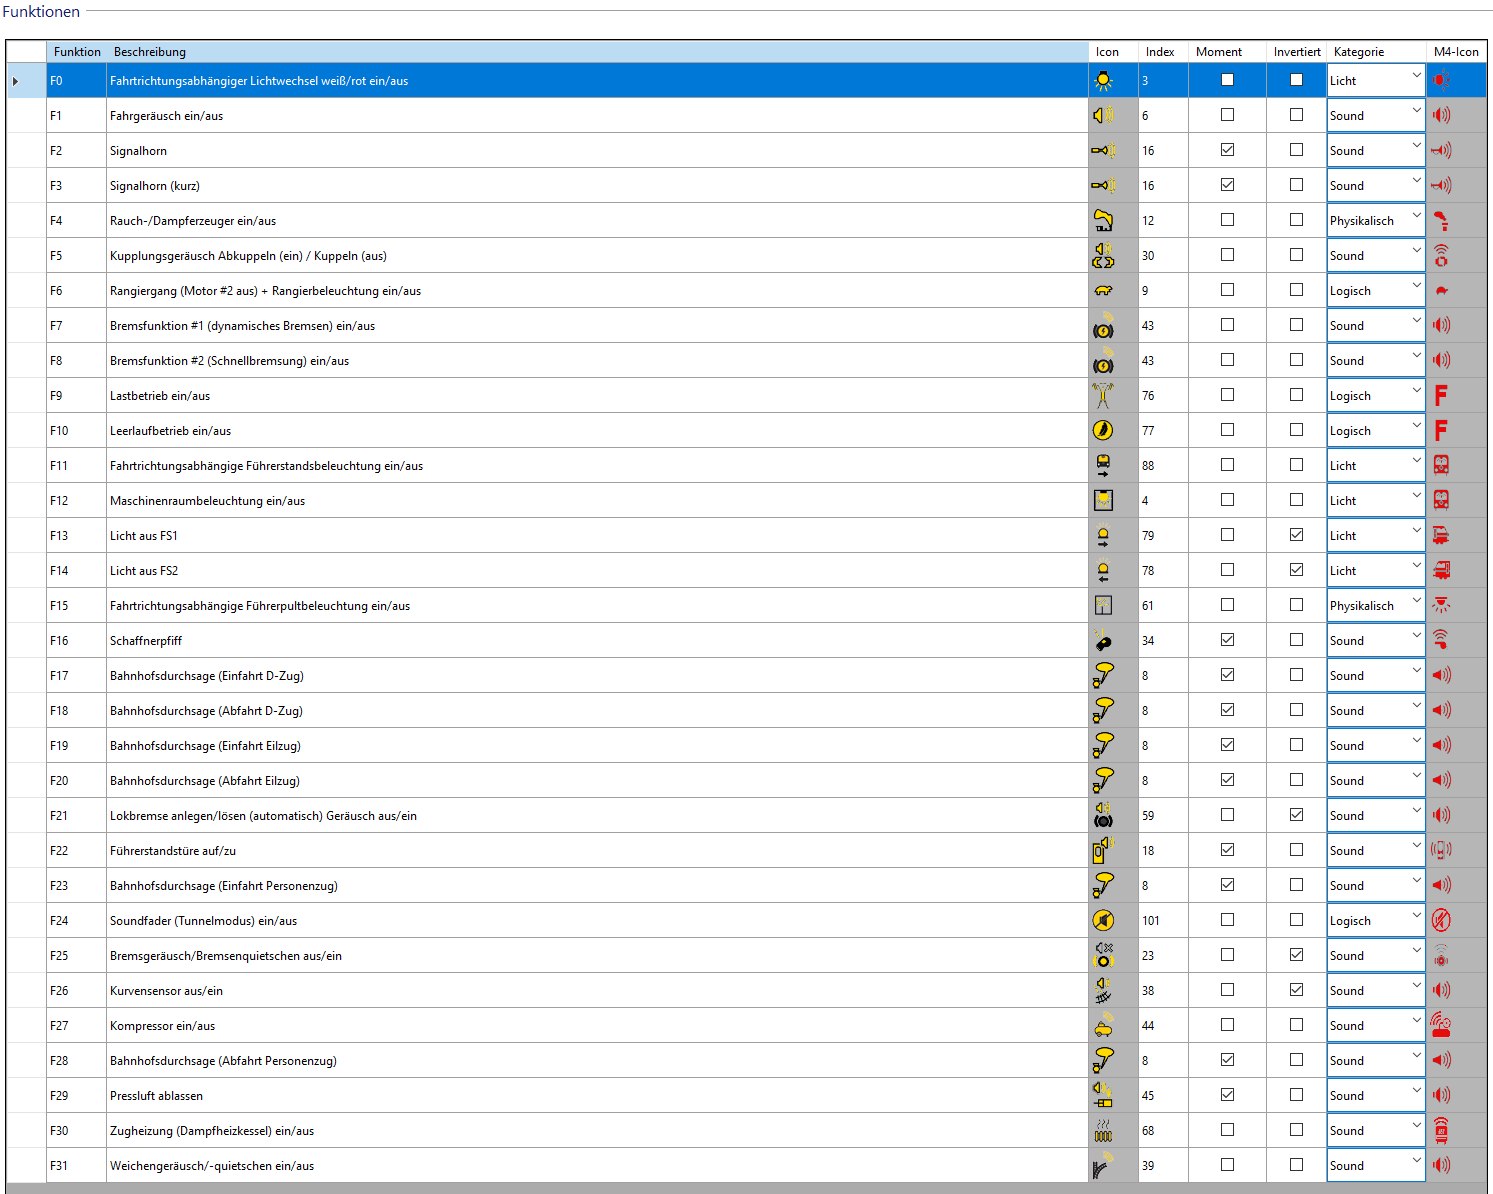
Task: Click the F0 headlight icon
Action: (x=1103, y=81)
